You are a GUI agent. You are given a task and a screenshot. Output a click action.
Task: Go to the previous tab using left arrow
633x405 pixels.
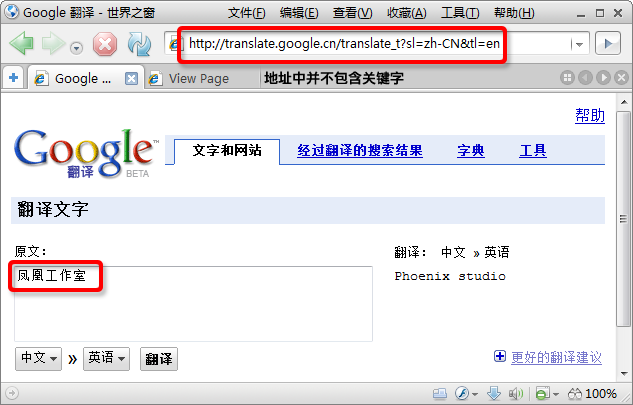pyautogui.click(x=585, y=78)
